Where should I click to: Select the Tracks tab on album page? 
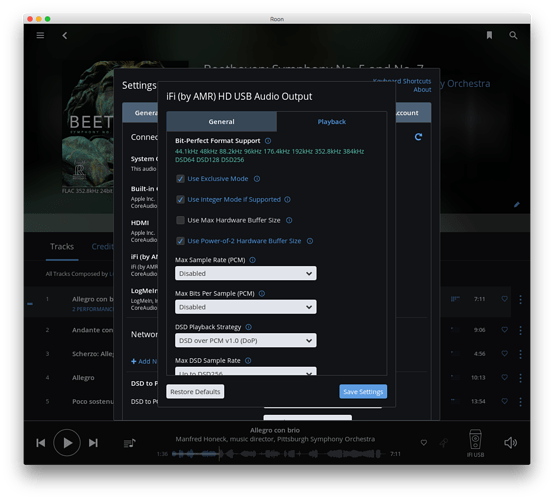click(x=62, y=247)
